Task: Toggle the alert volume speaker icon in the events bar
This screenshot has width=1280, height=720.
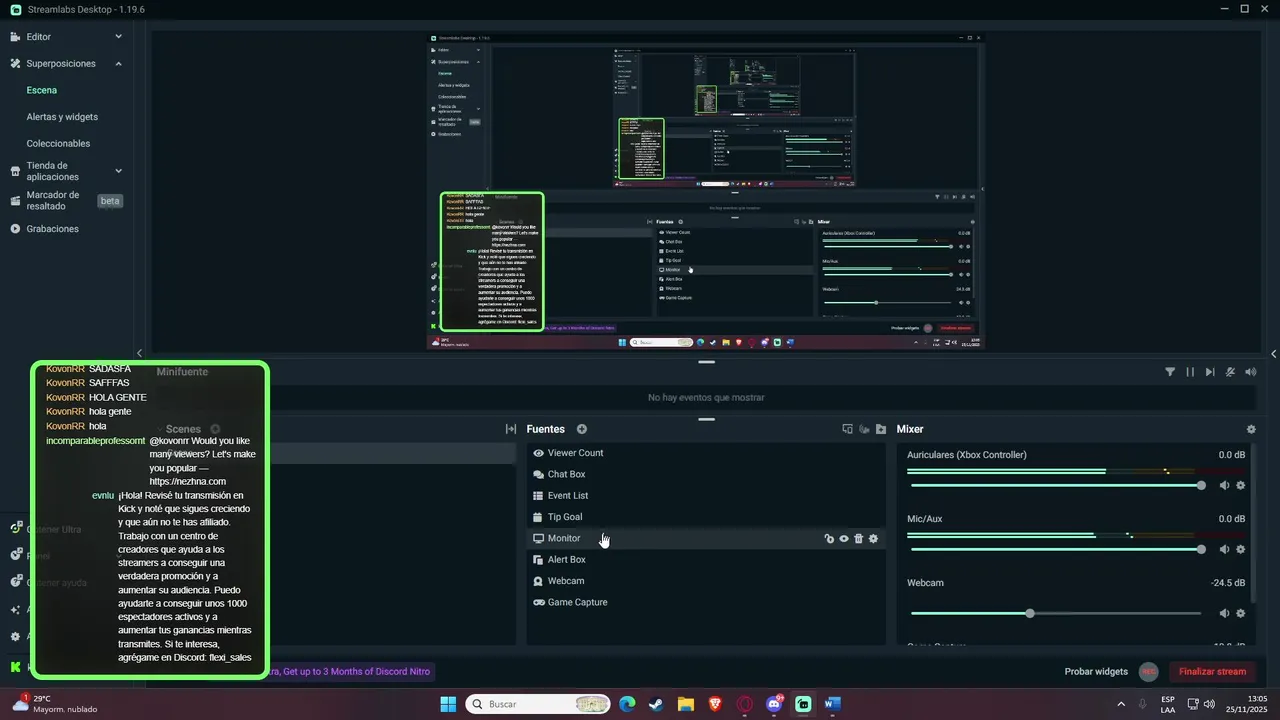Action: (x=1250, y=372)
